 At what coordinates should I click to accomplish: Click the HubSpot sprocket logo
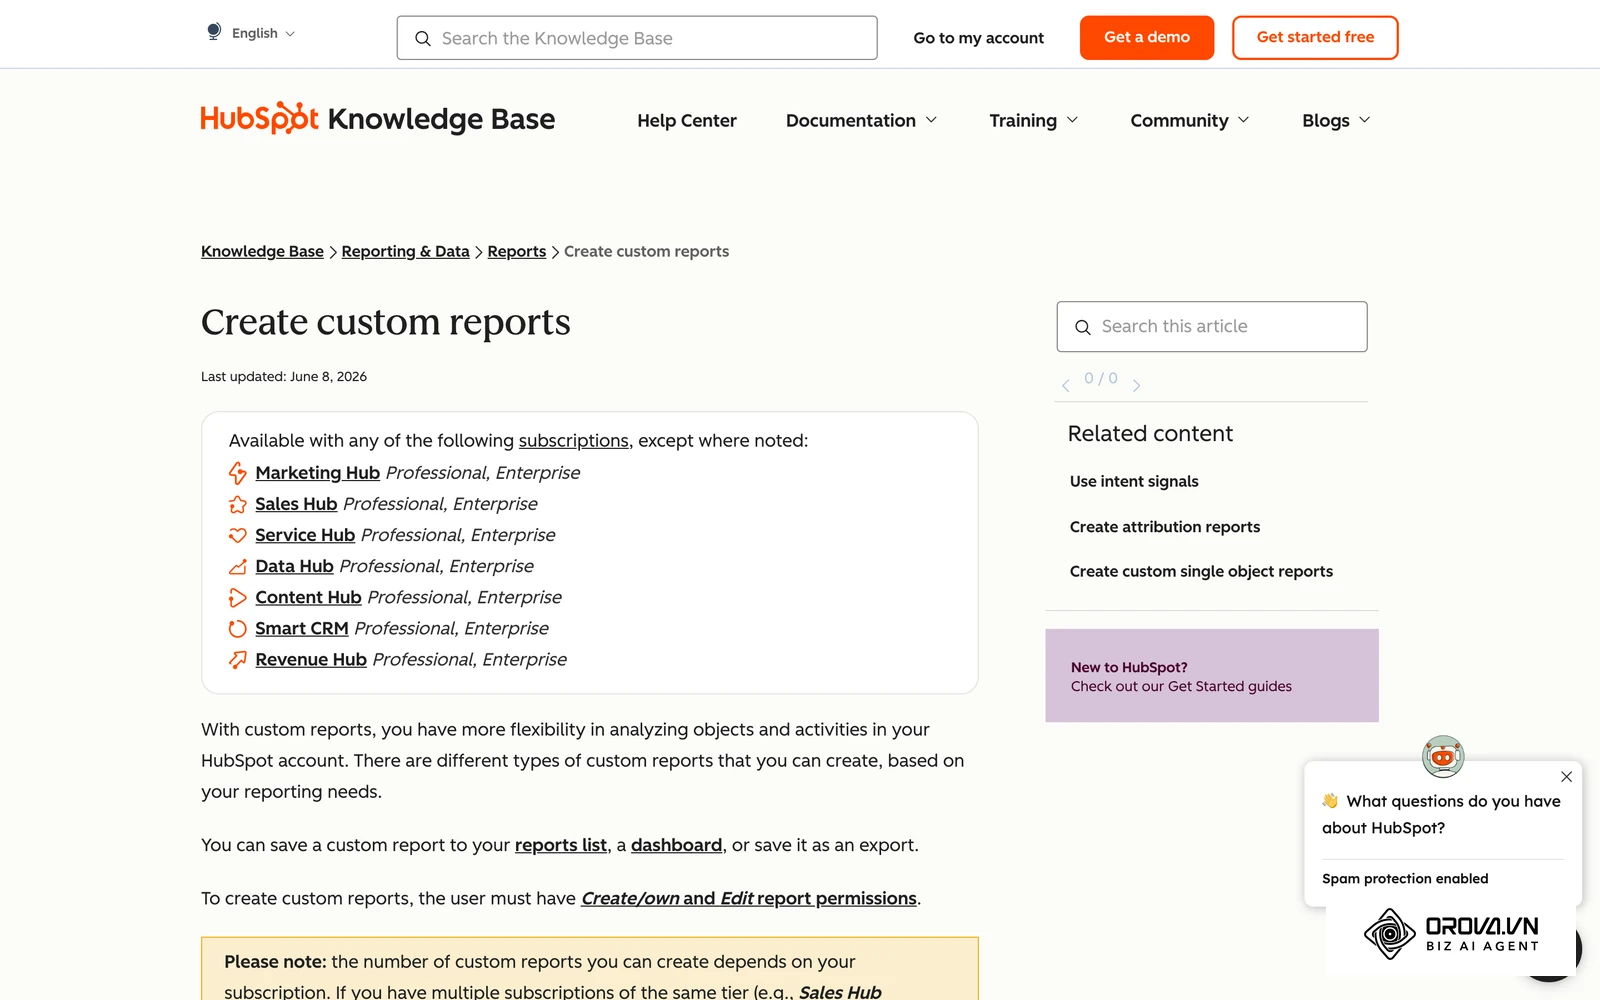[260, 118]
